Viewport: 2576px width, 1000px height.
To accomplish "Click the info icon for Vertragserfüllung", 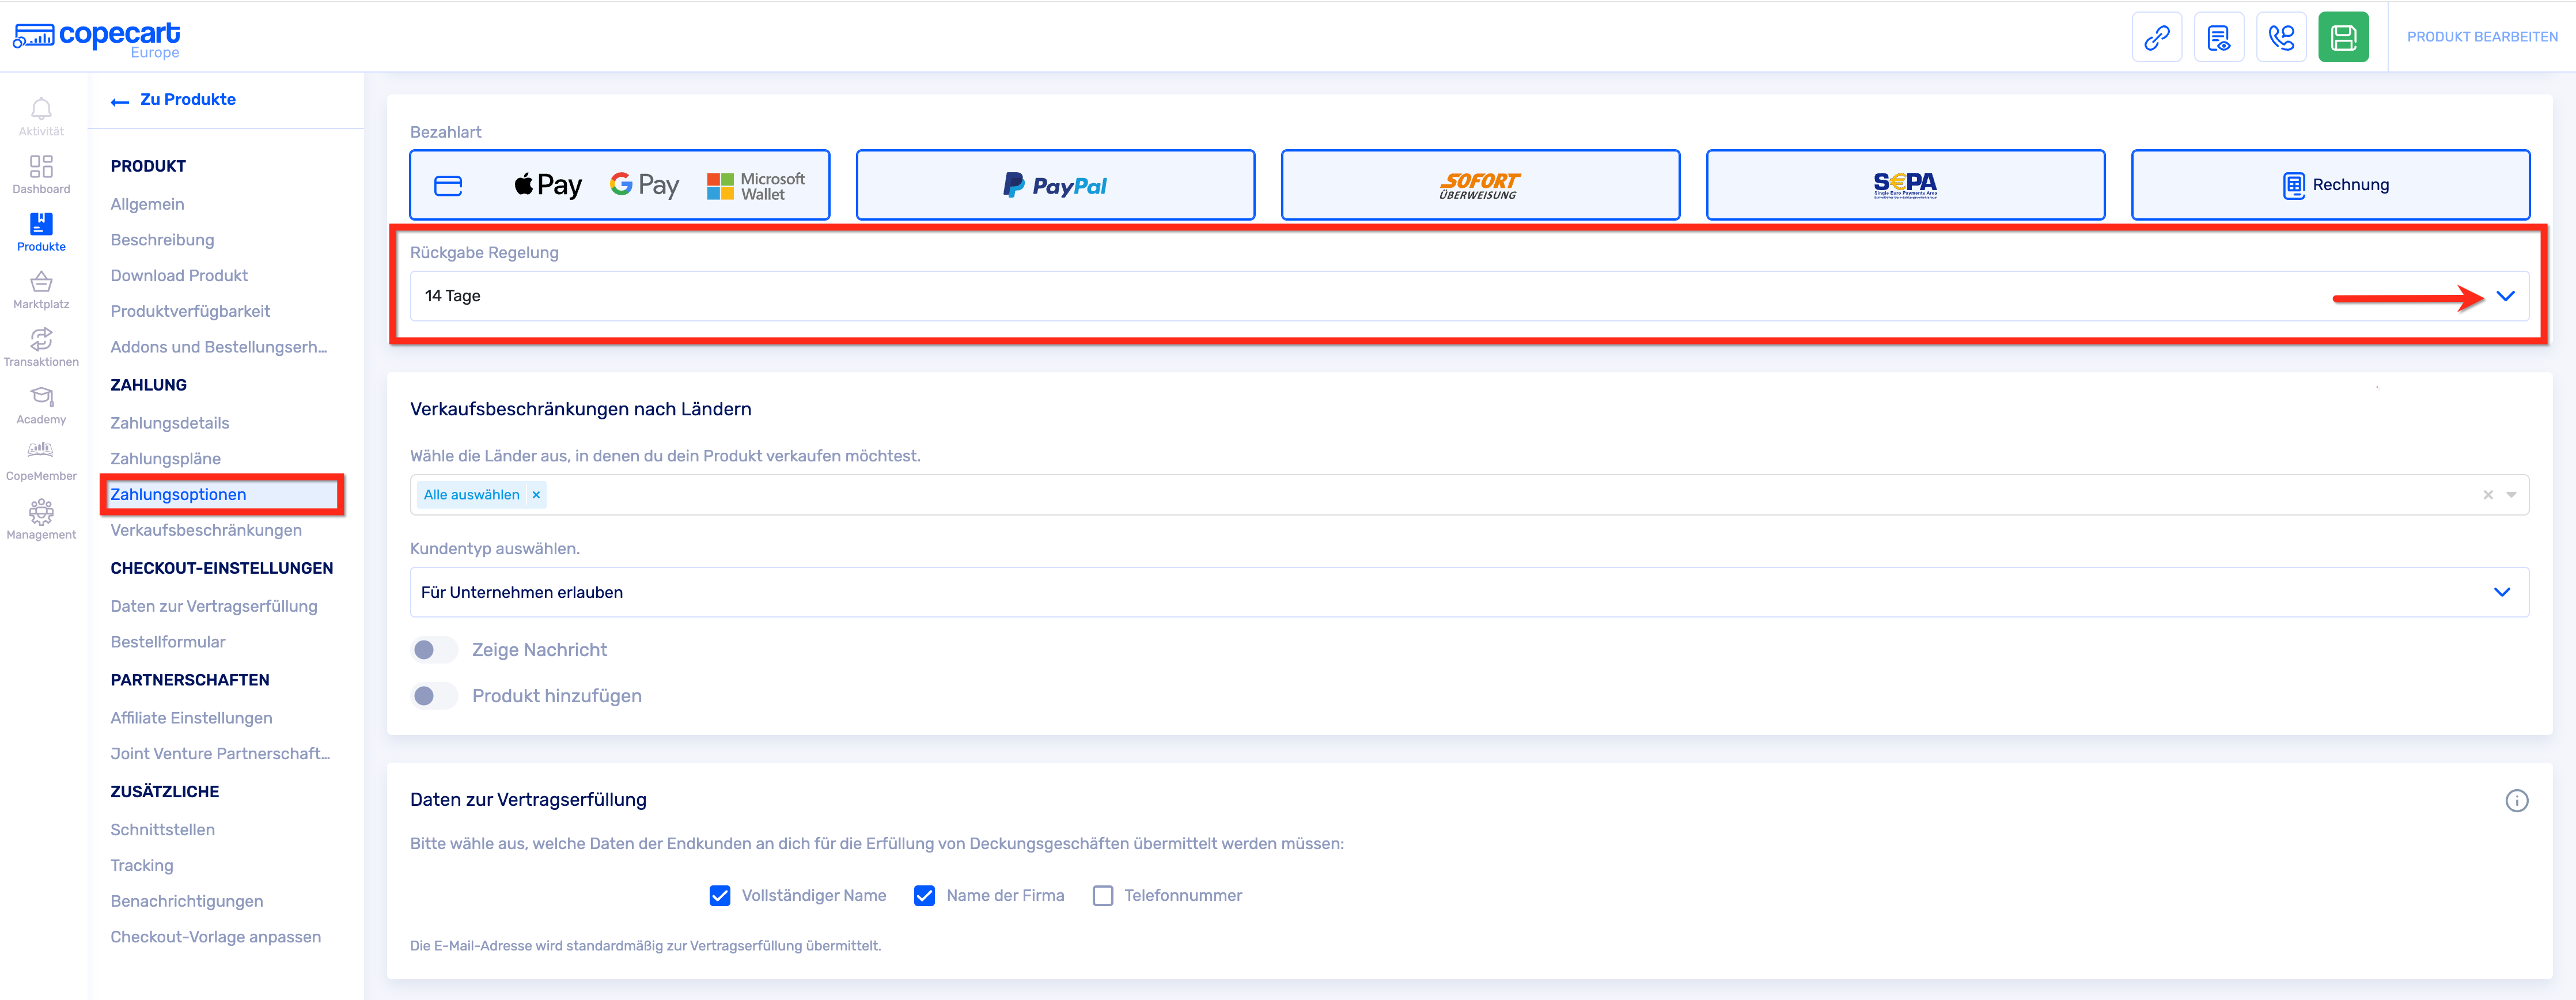I will pos(2516,800).
